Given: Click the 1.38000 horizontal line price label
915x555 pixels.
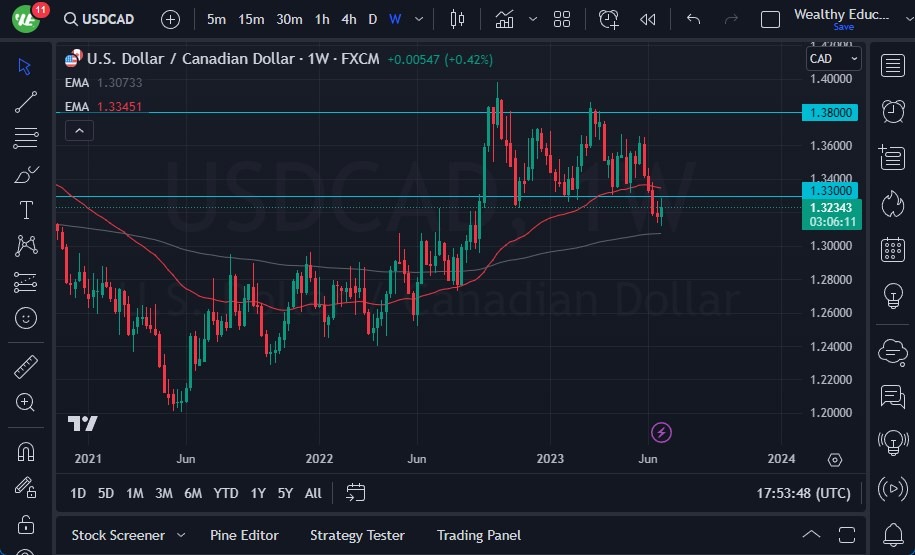Looking at the screenshot, I should 831,113.
